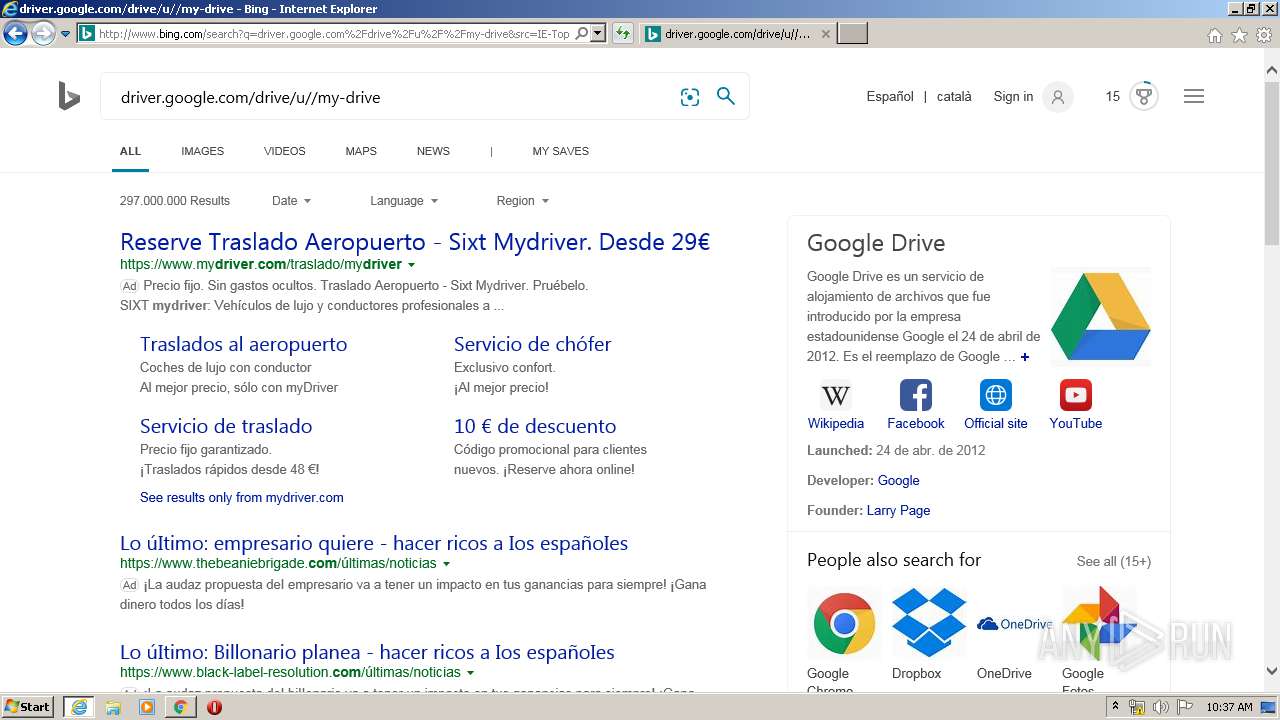Click the IE refresh button
The image size is (1280, 720).
(x=623, y=34)
